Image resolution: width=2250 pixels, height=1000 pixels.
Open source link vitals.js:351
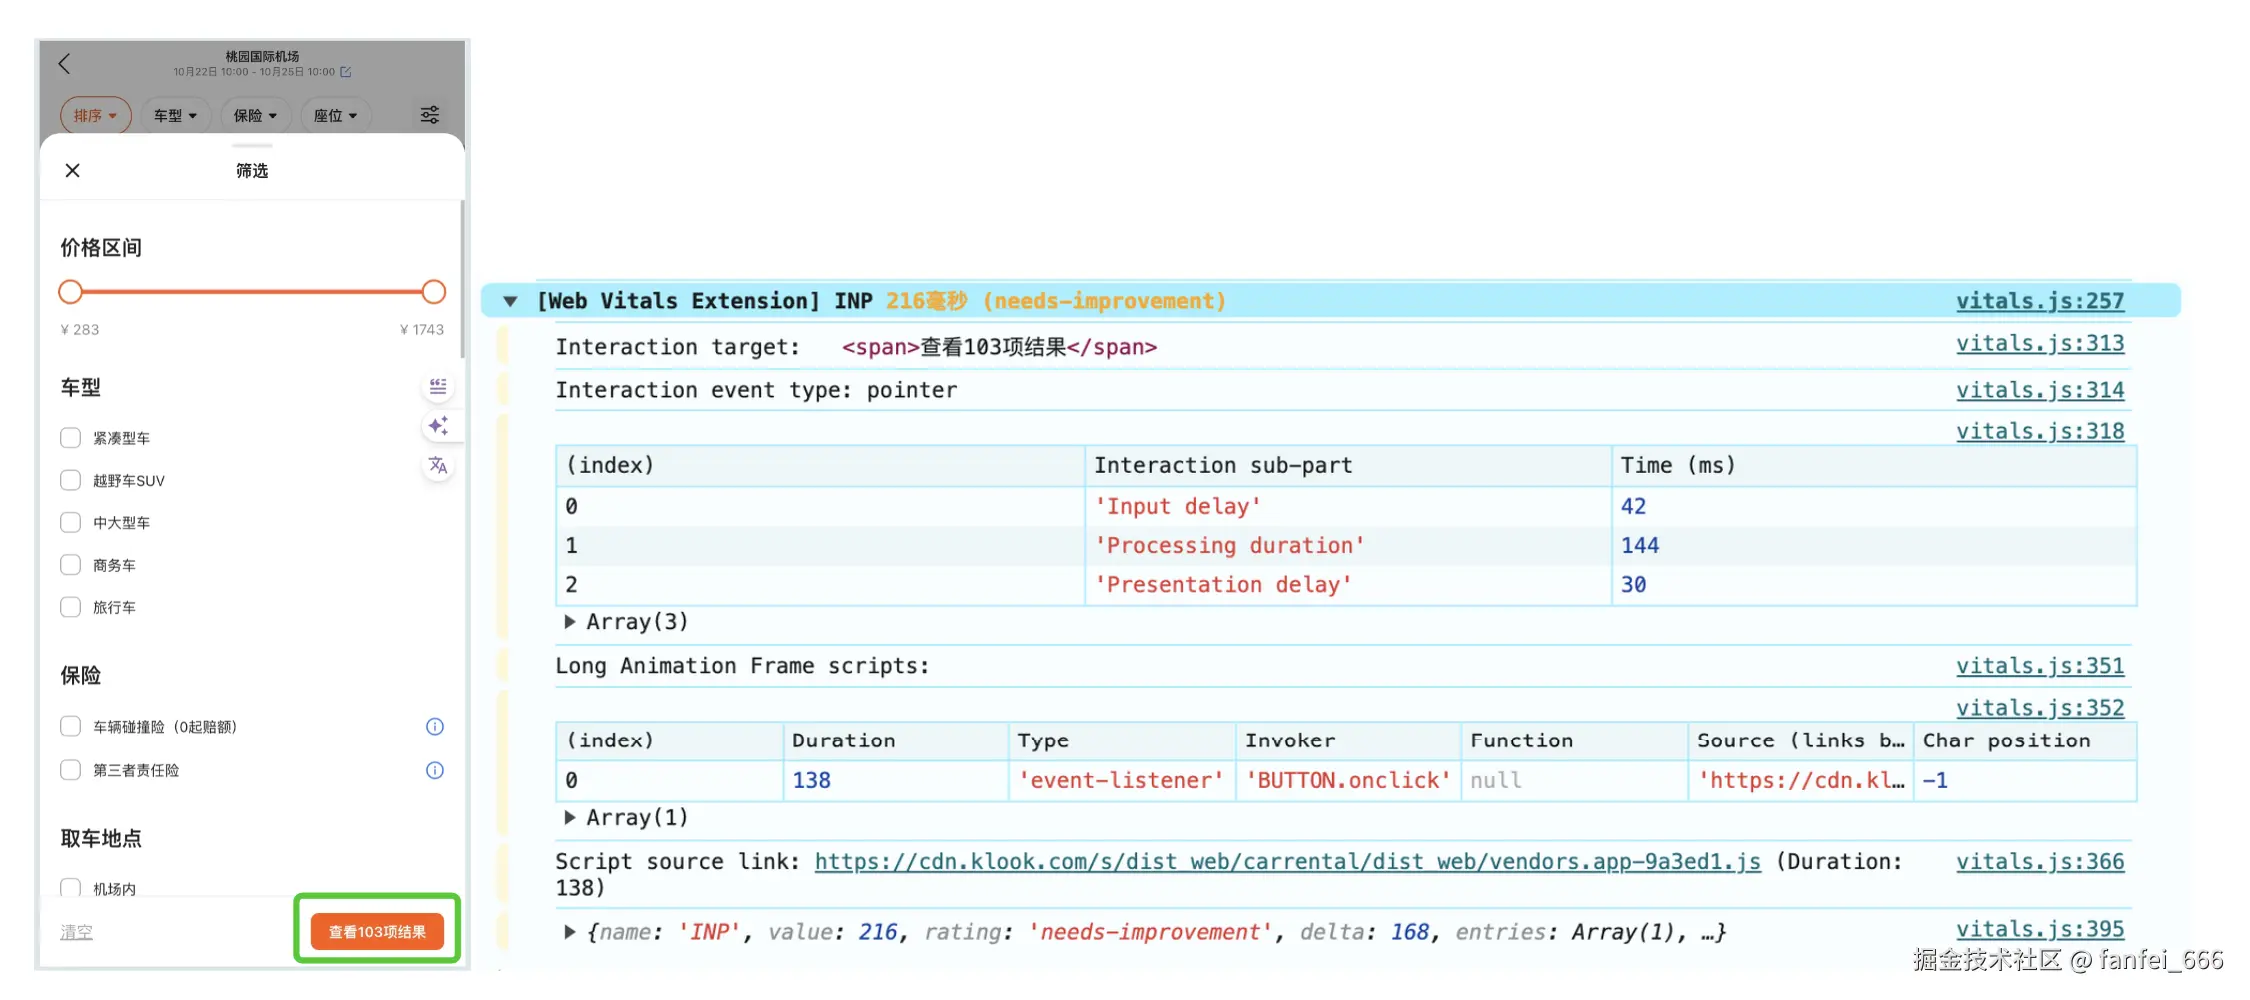2040,666
